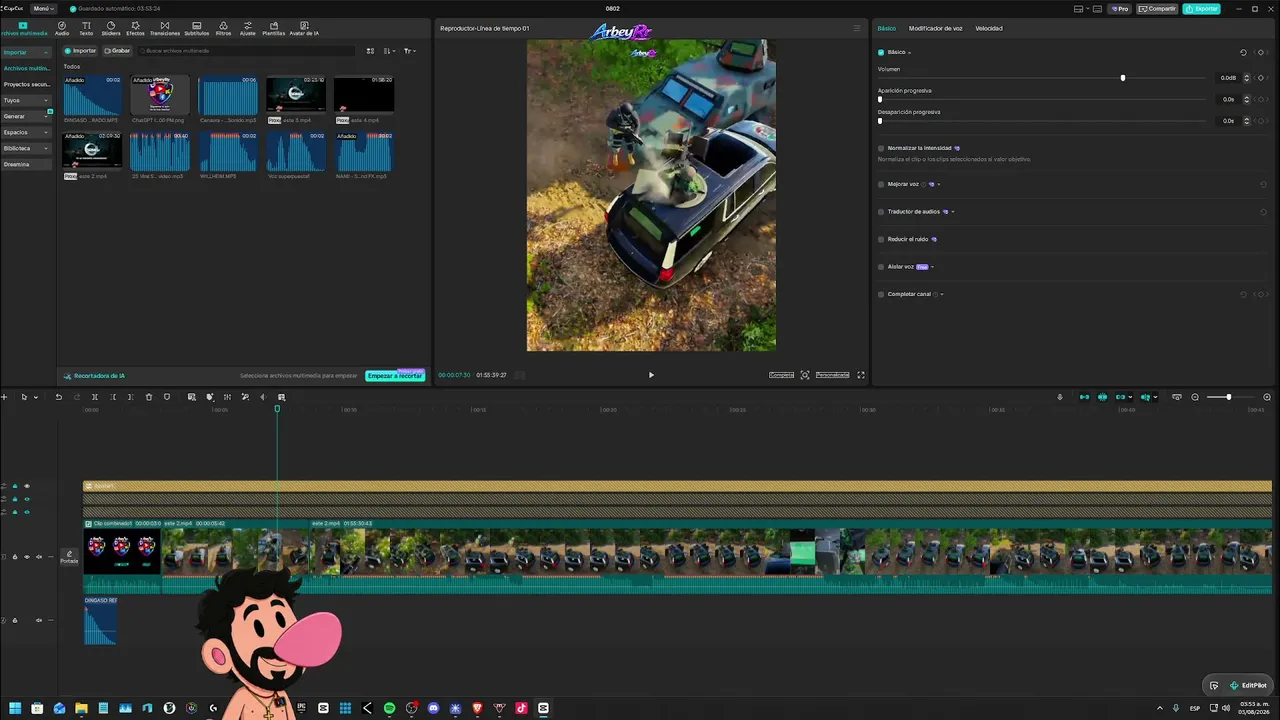
Task: Enable the Mejorar voz option
Action: 880,184
